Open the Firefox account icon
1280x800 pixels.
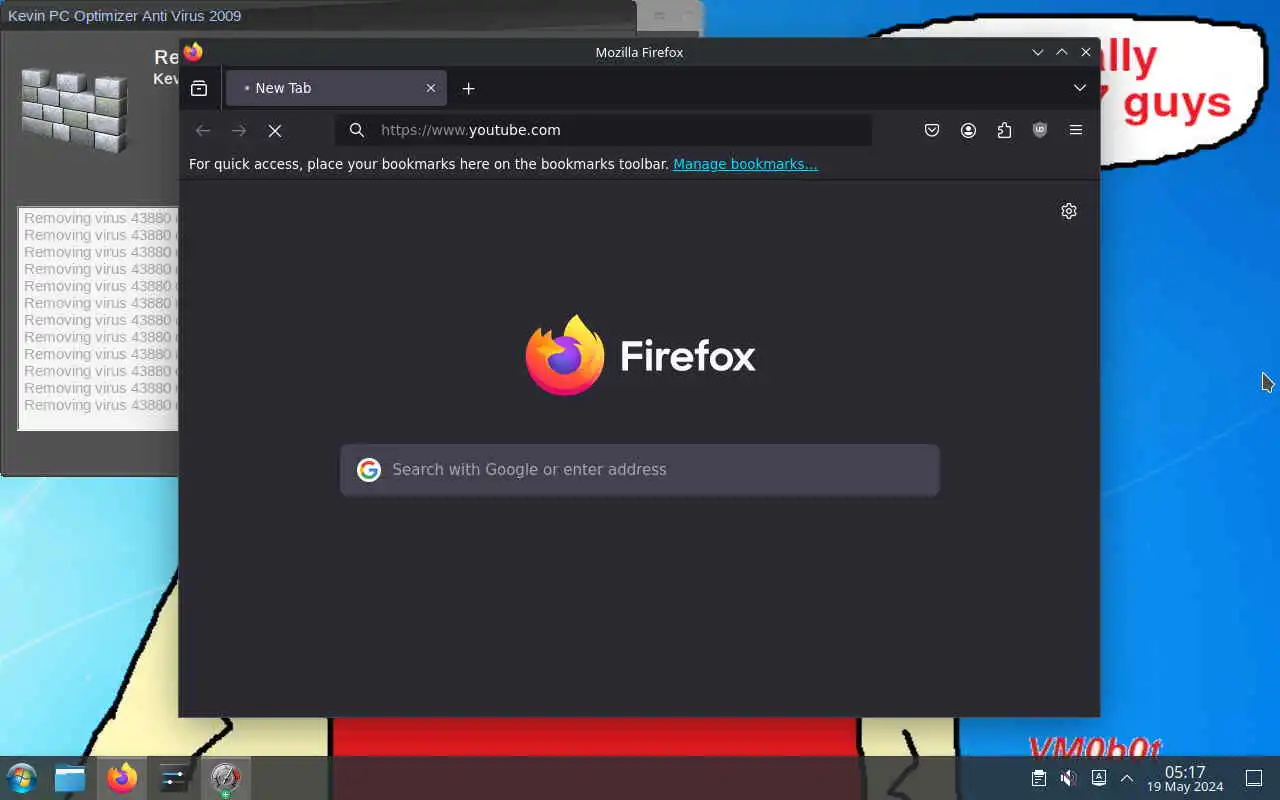[968, 130]
